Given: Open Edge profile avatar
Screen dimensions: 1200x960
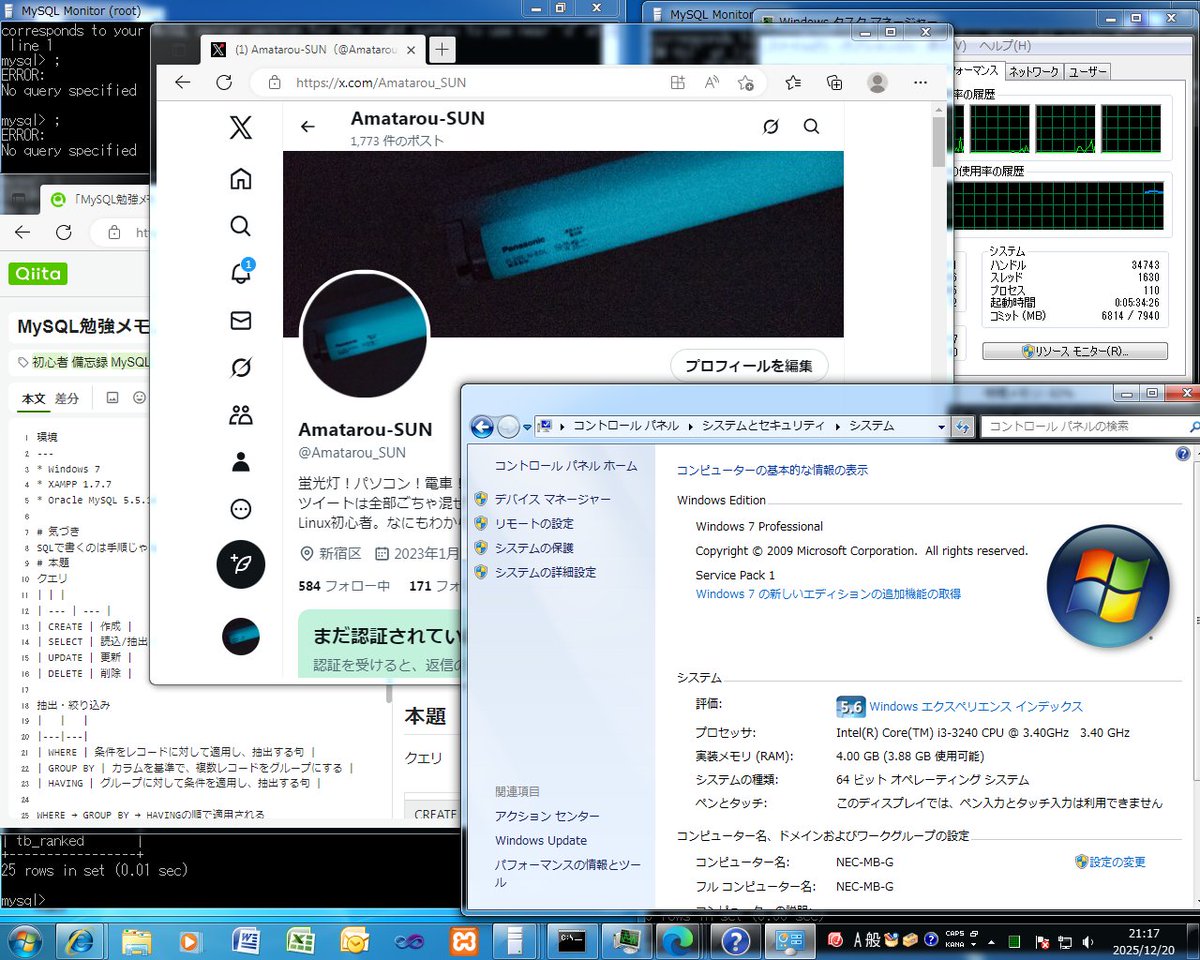Looking at the screenshot, I should point(877,83).
